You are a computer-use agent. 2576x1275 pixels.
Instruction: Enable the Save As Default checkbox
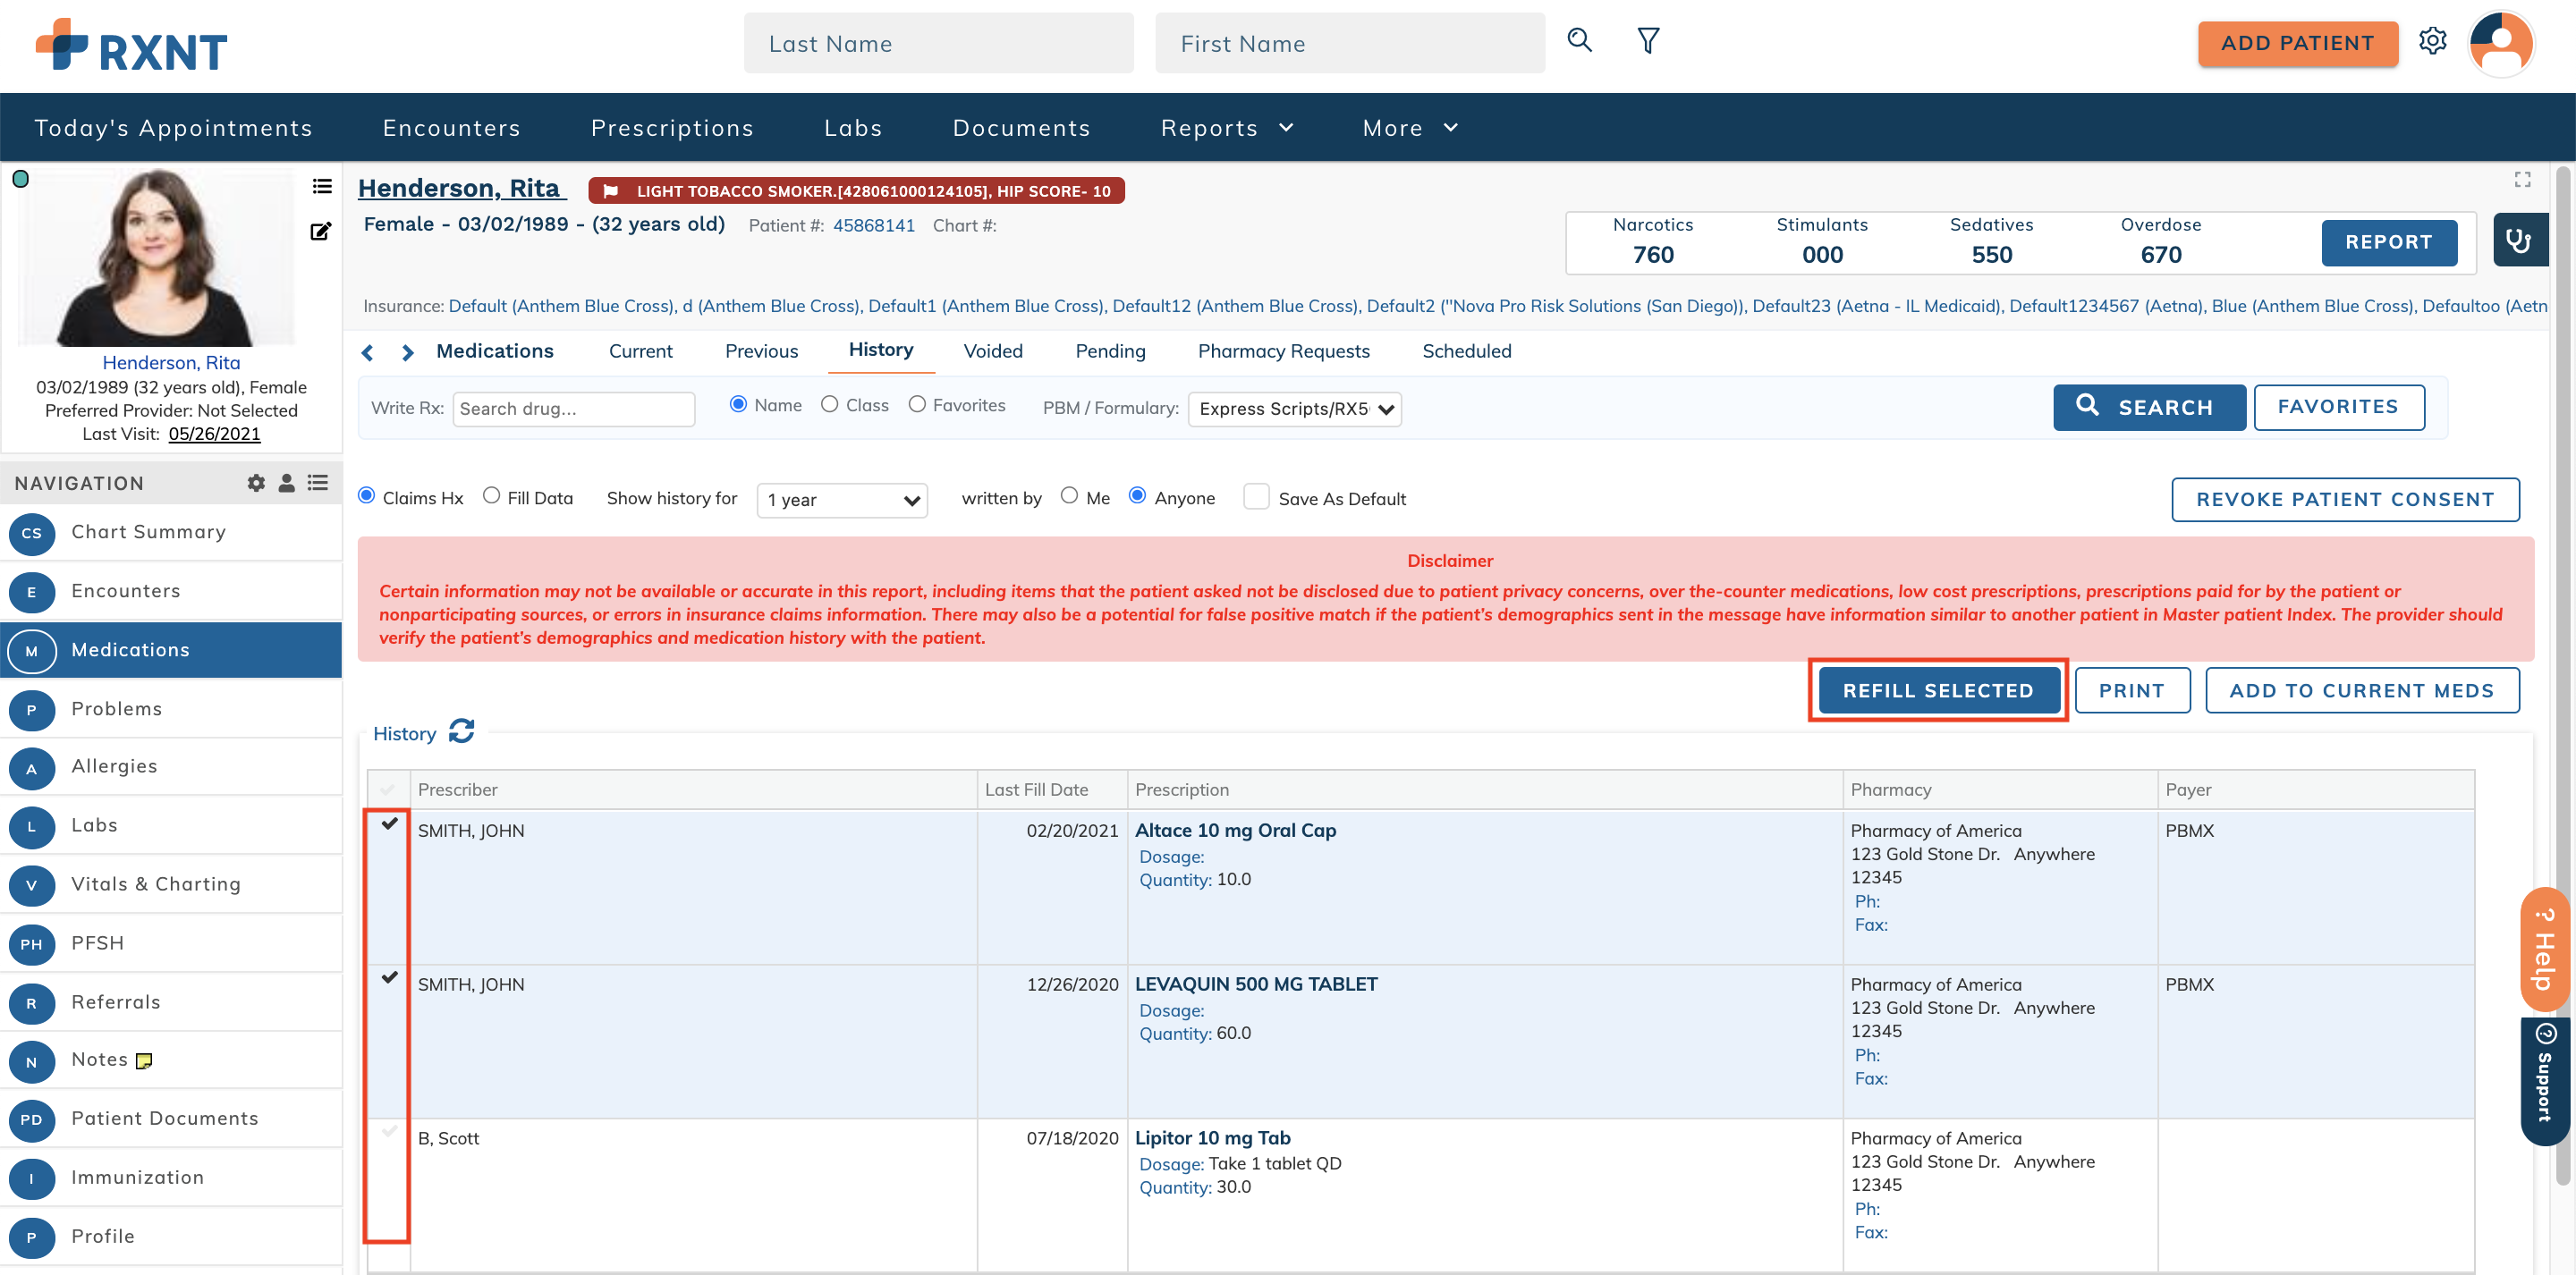point(1256,496)
